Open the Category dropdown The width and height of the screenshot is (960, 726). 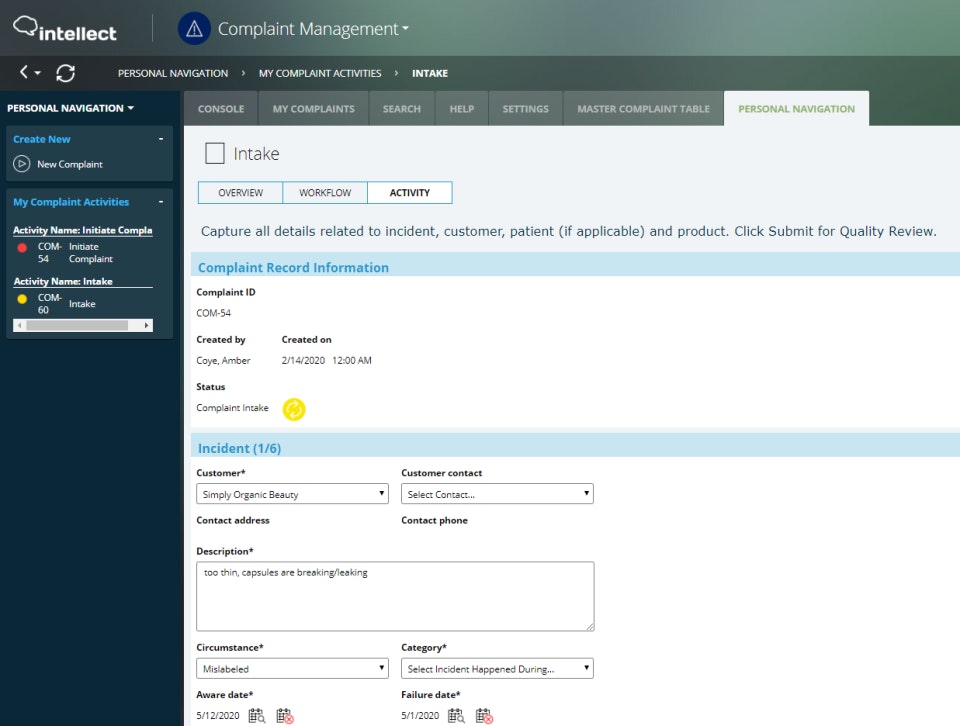(x=497, y=668)
